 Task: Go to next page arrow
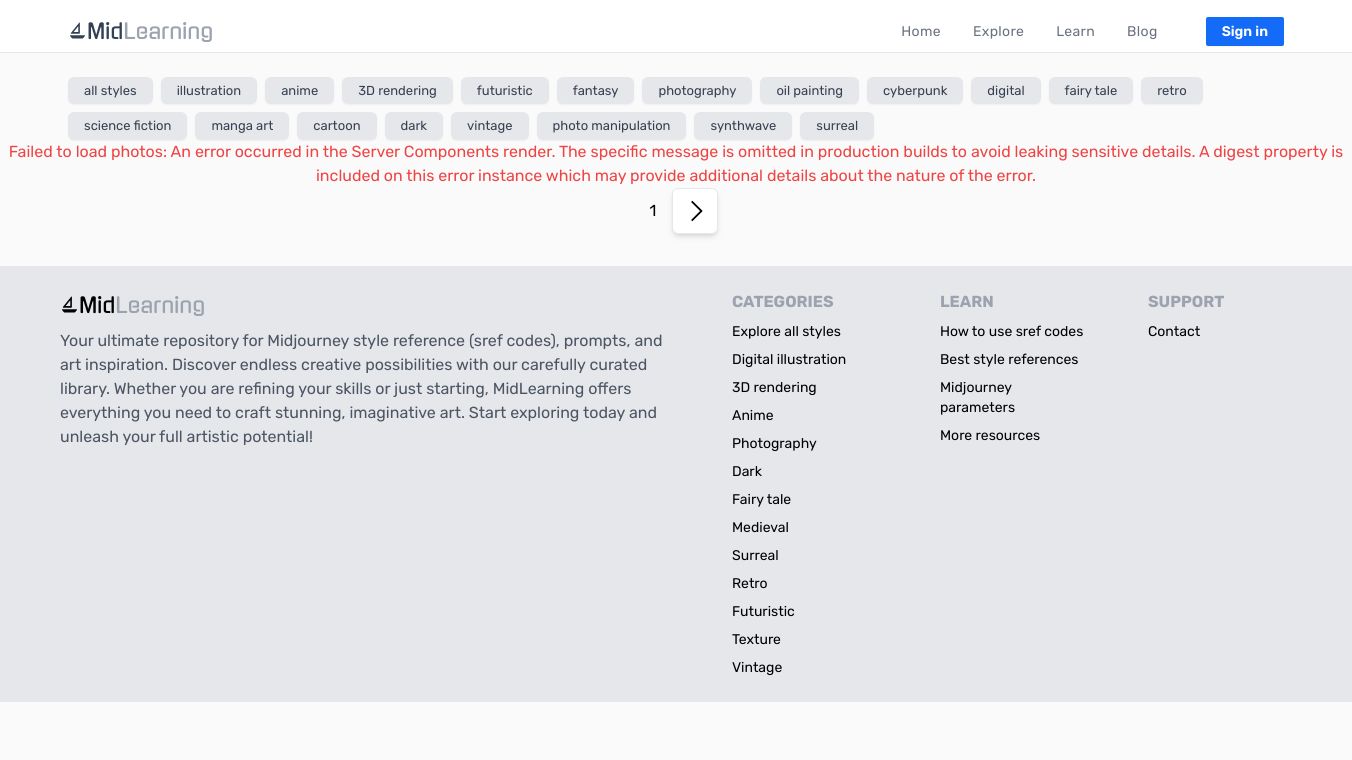(x=695, y=211)
